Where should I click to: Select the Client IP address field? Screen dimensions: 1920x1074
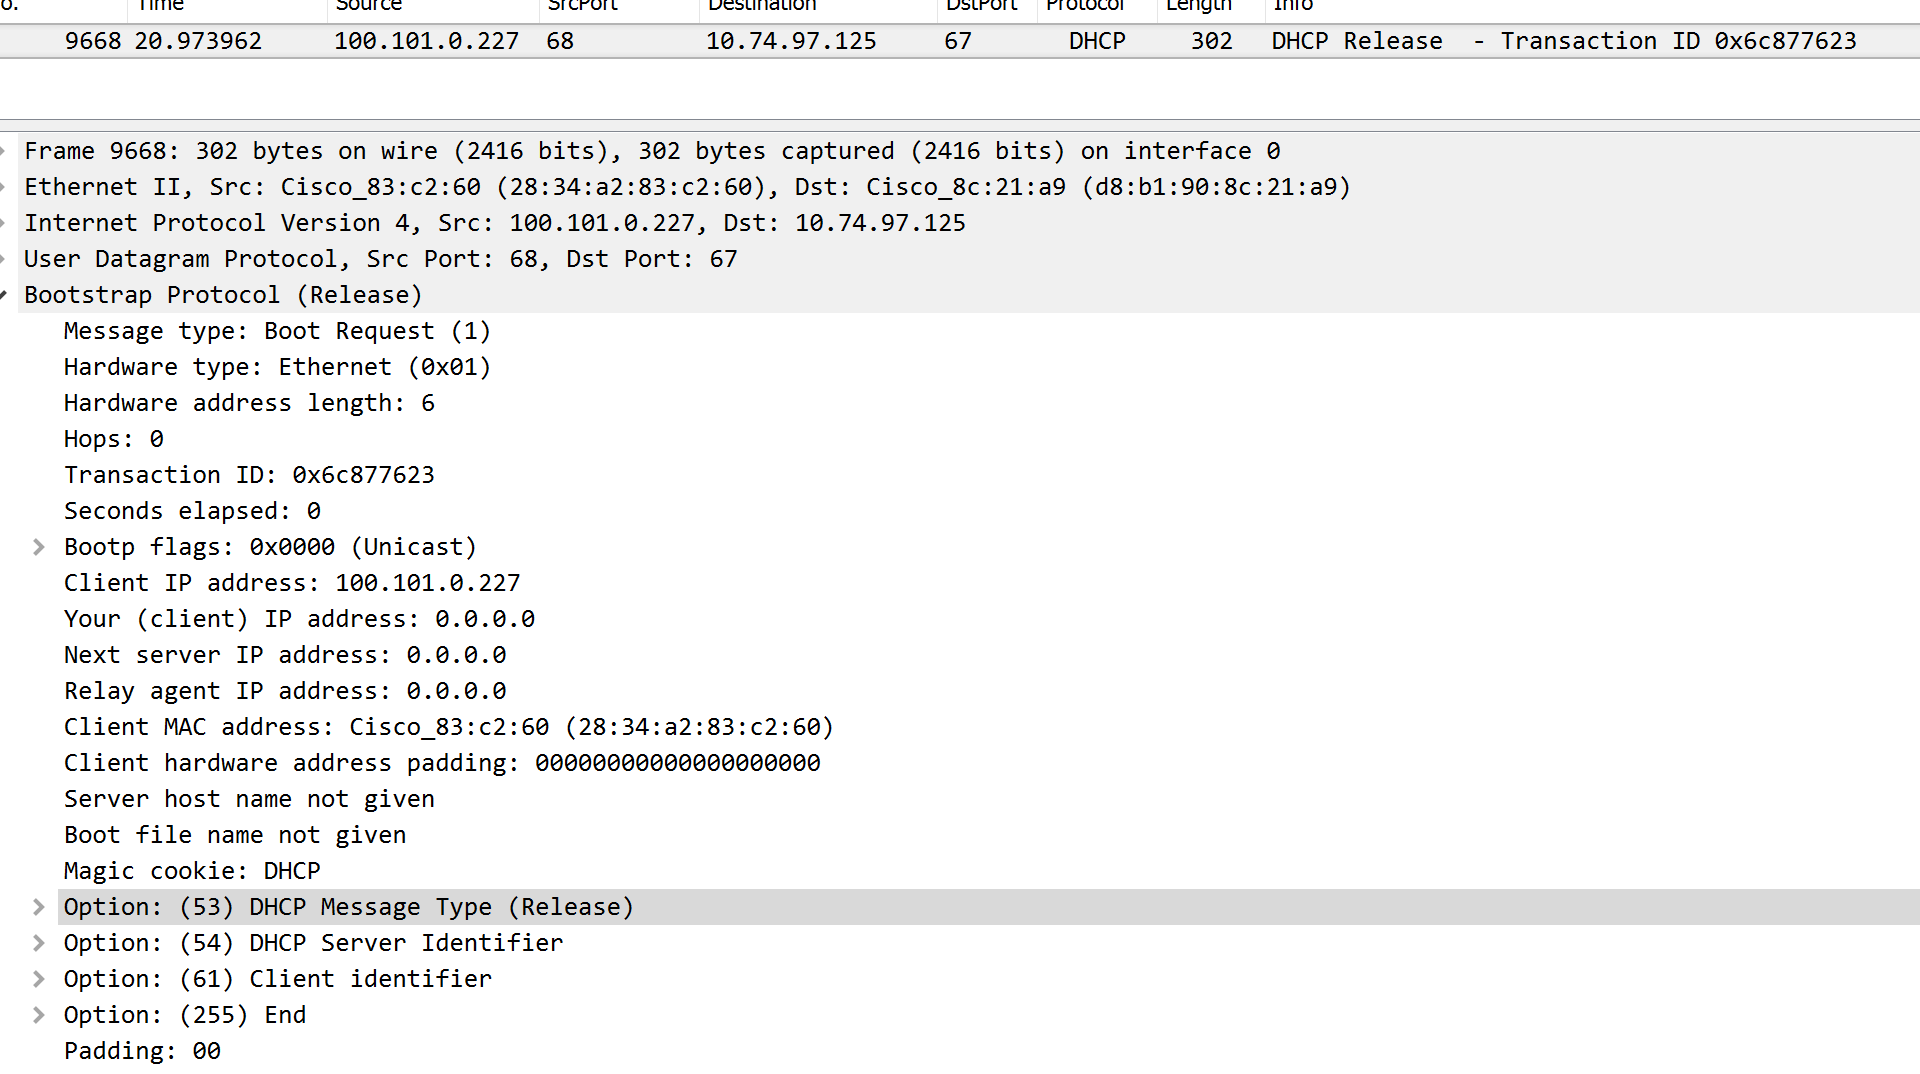292,582
